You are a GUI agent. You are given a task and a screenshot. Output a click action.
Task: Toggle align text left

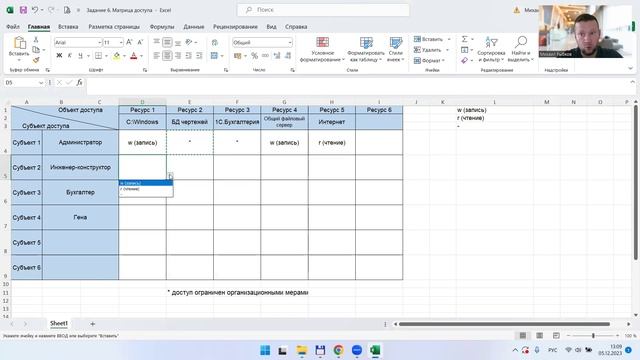click(x=157, y=56)
